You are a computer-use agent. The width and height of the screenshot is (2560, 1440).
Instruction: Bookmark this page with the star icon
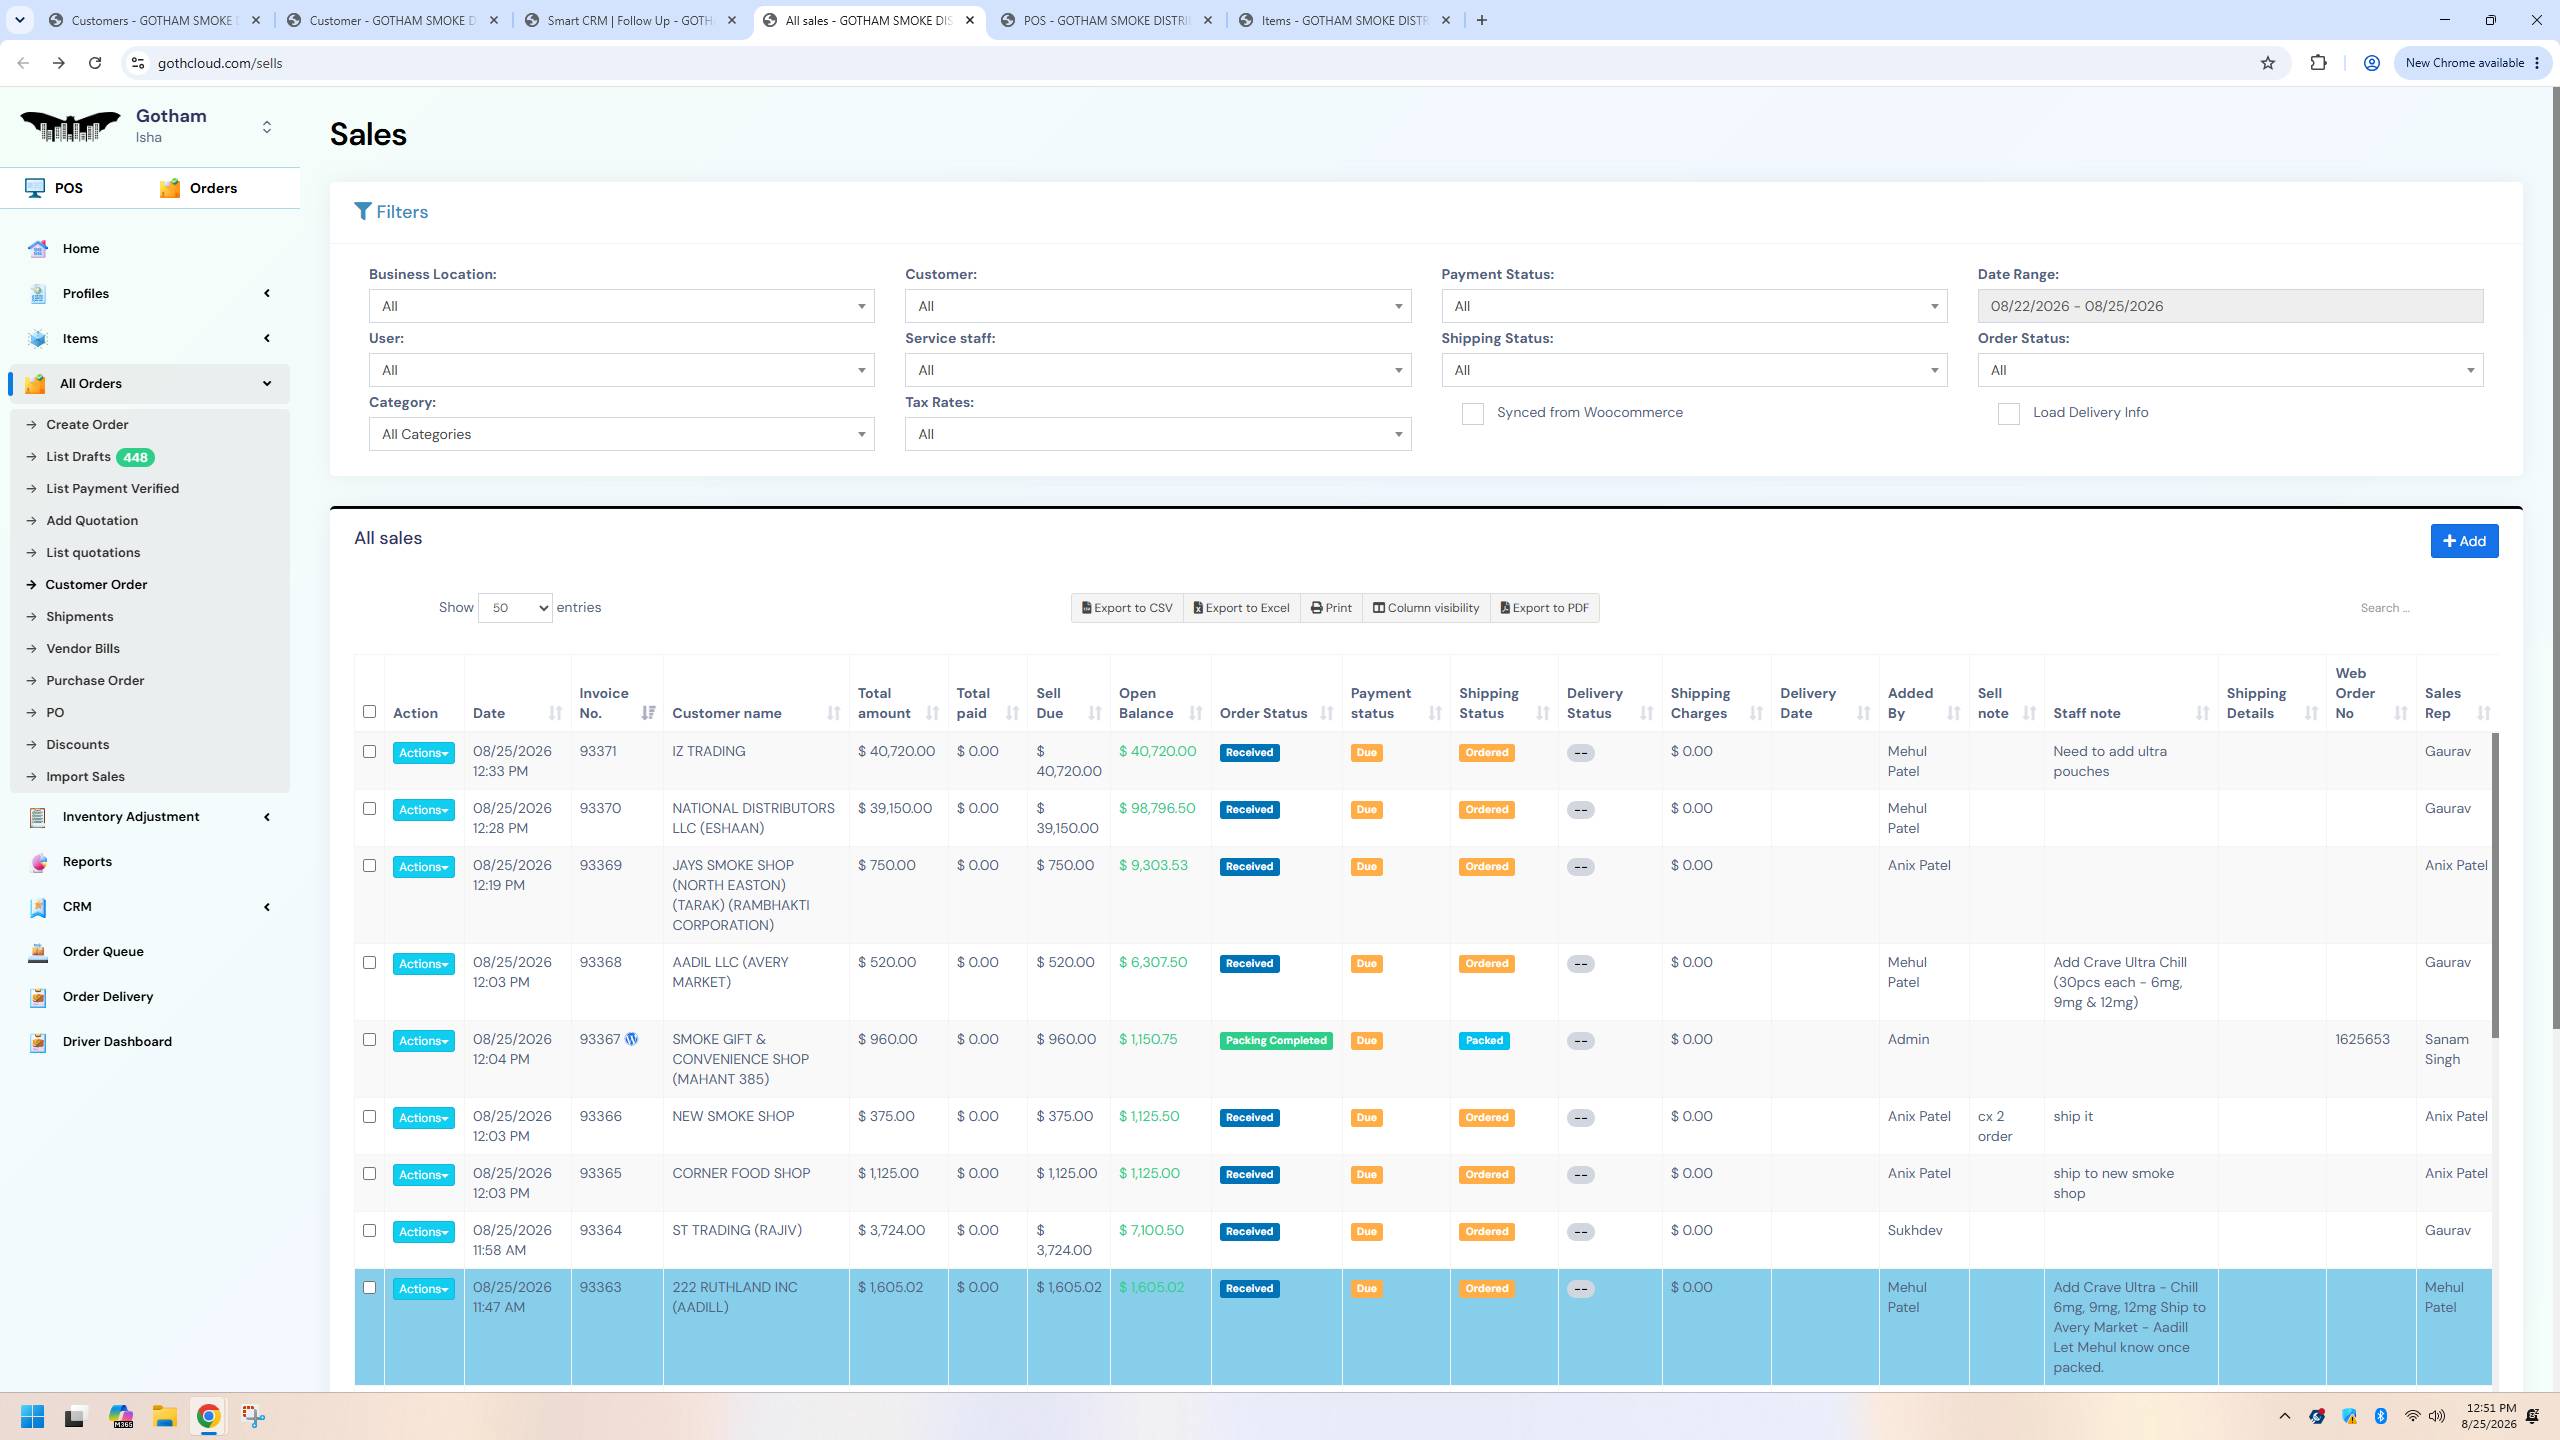(x=2268, y=63)
